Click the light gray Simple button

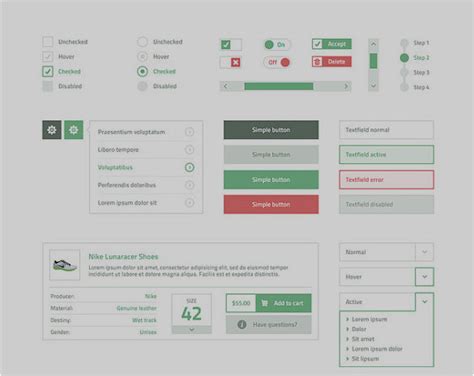point(271,154)
